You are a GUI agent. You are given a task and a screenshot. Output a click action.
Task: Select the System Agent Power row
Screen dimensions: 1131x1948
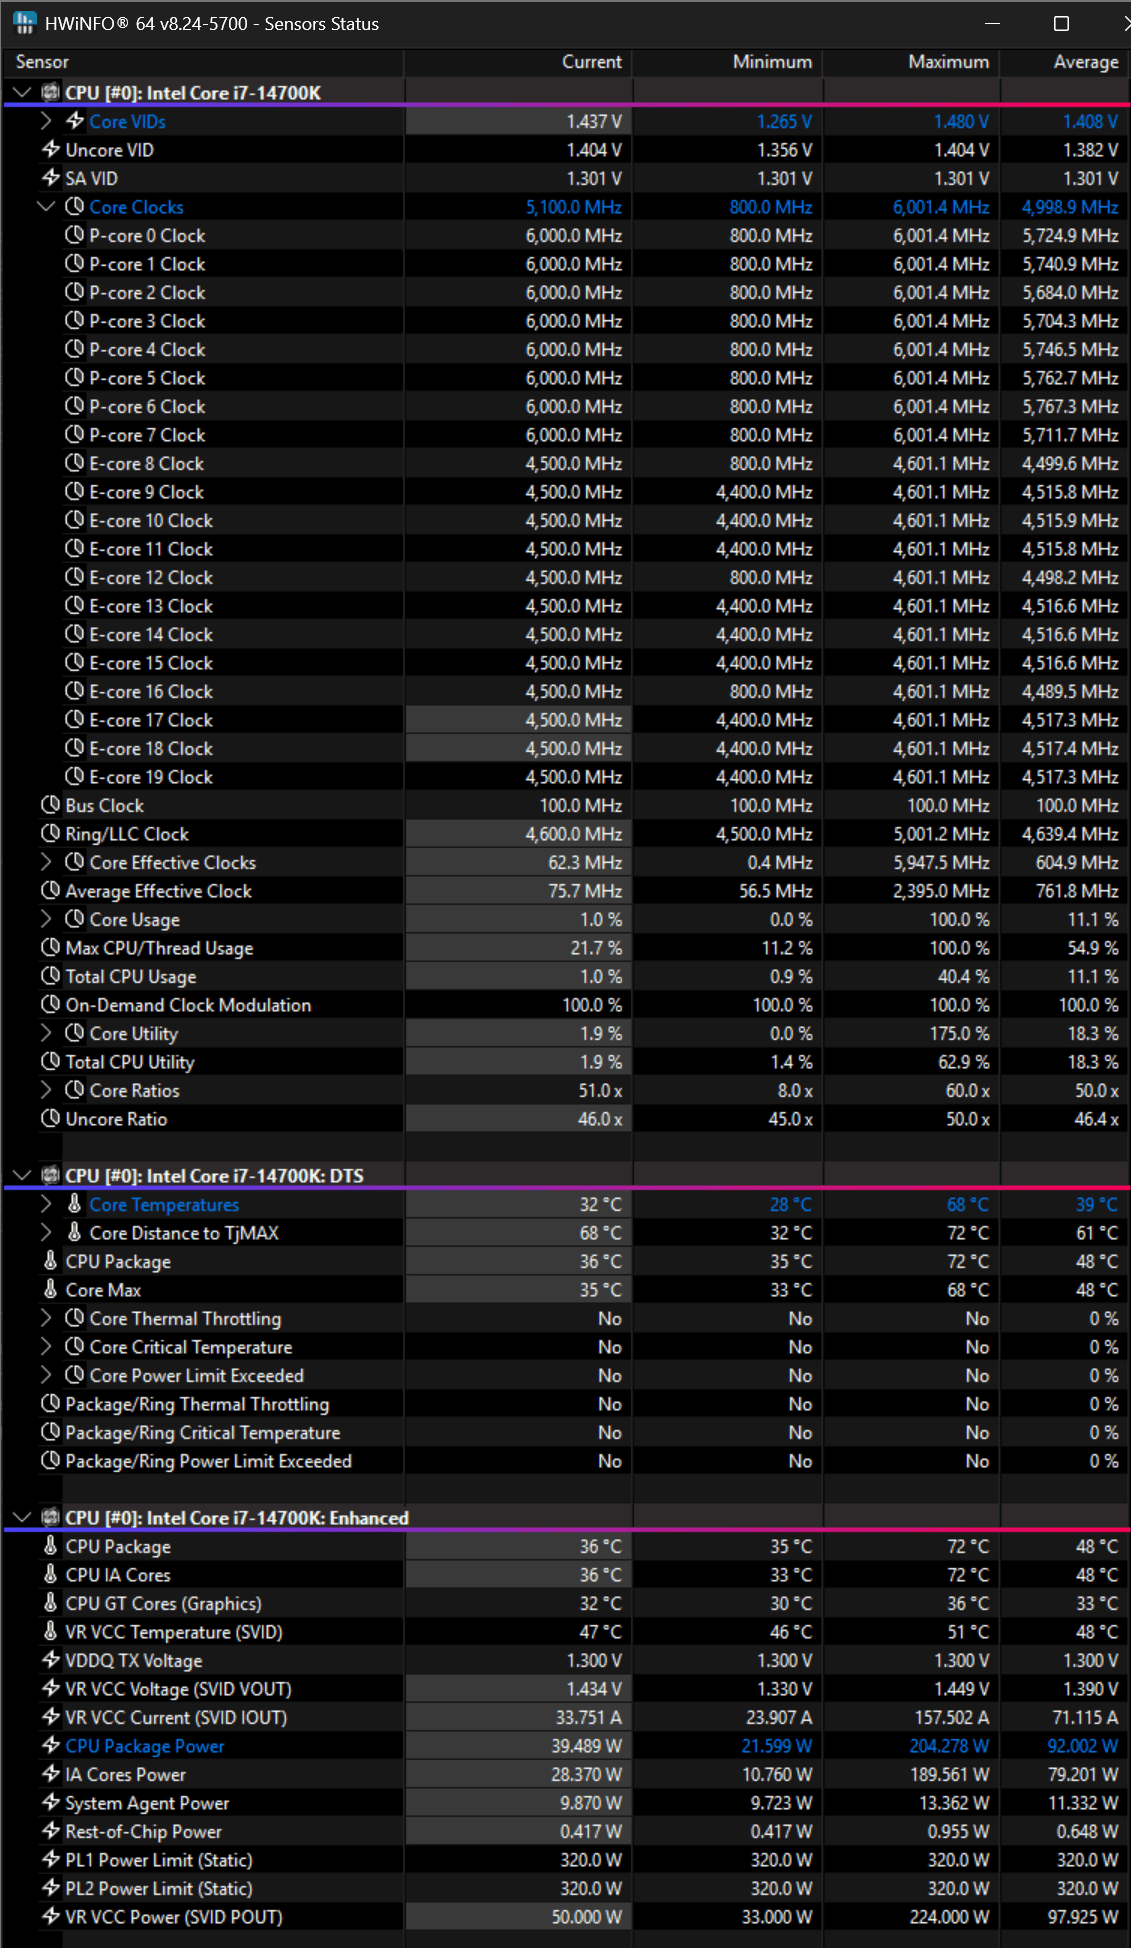click(566, 1802)
